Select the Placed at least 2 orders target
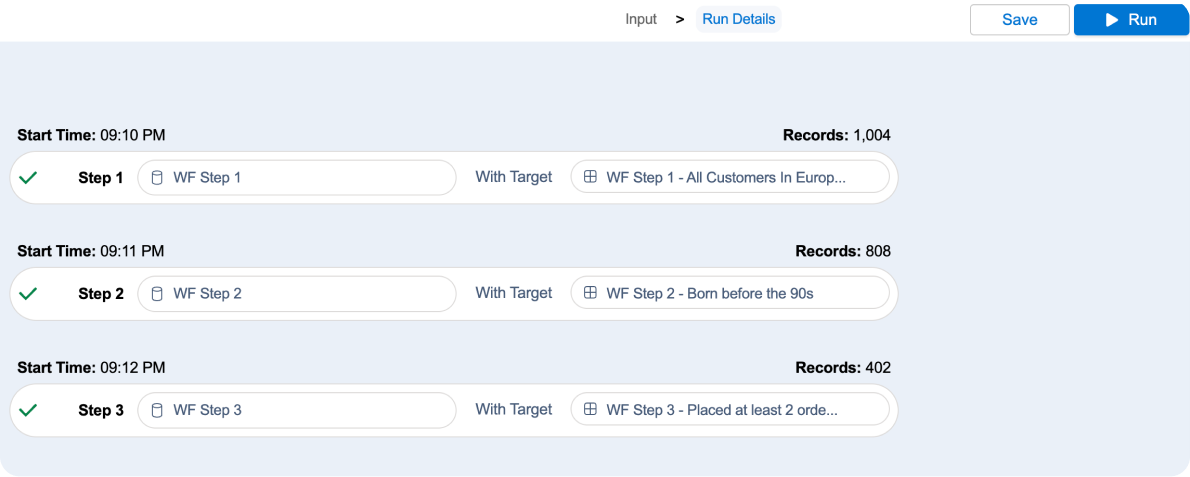Viewport: 1190px width, 477px height. [729, 410]
